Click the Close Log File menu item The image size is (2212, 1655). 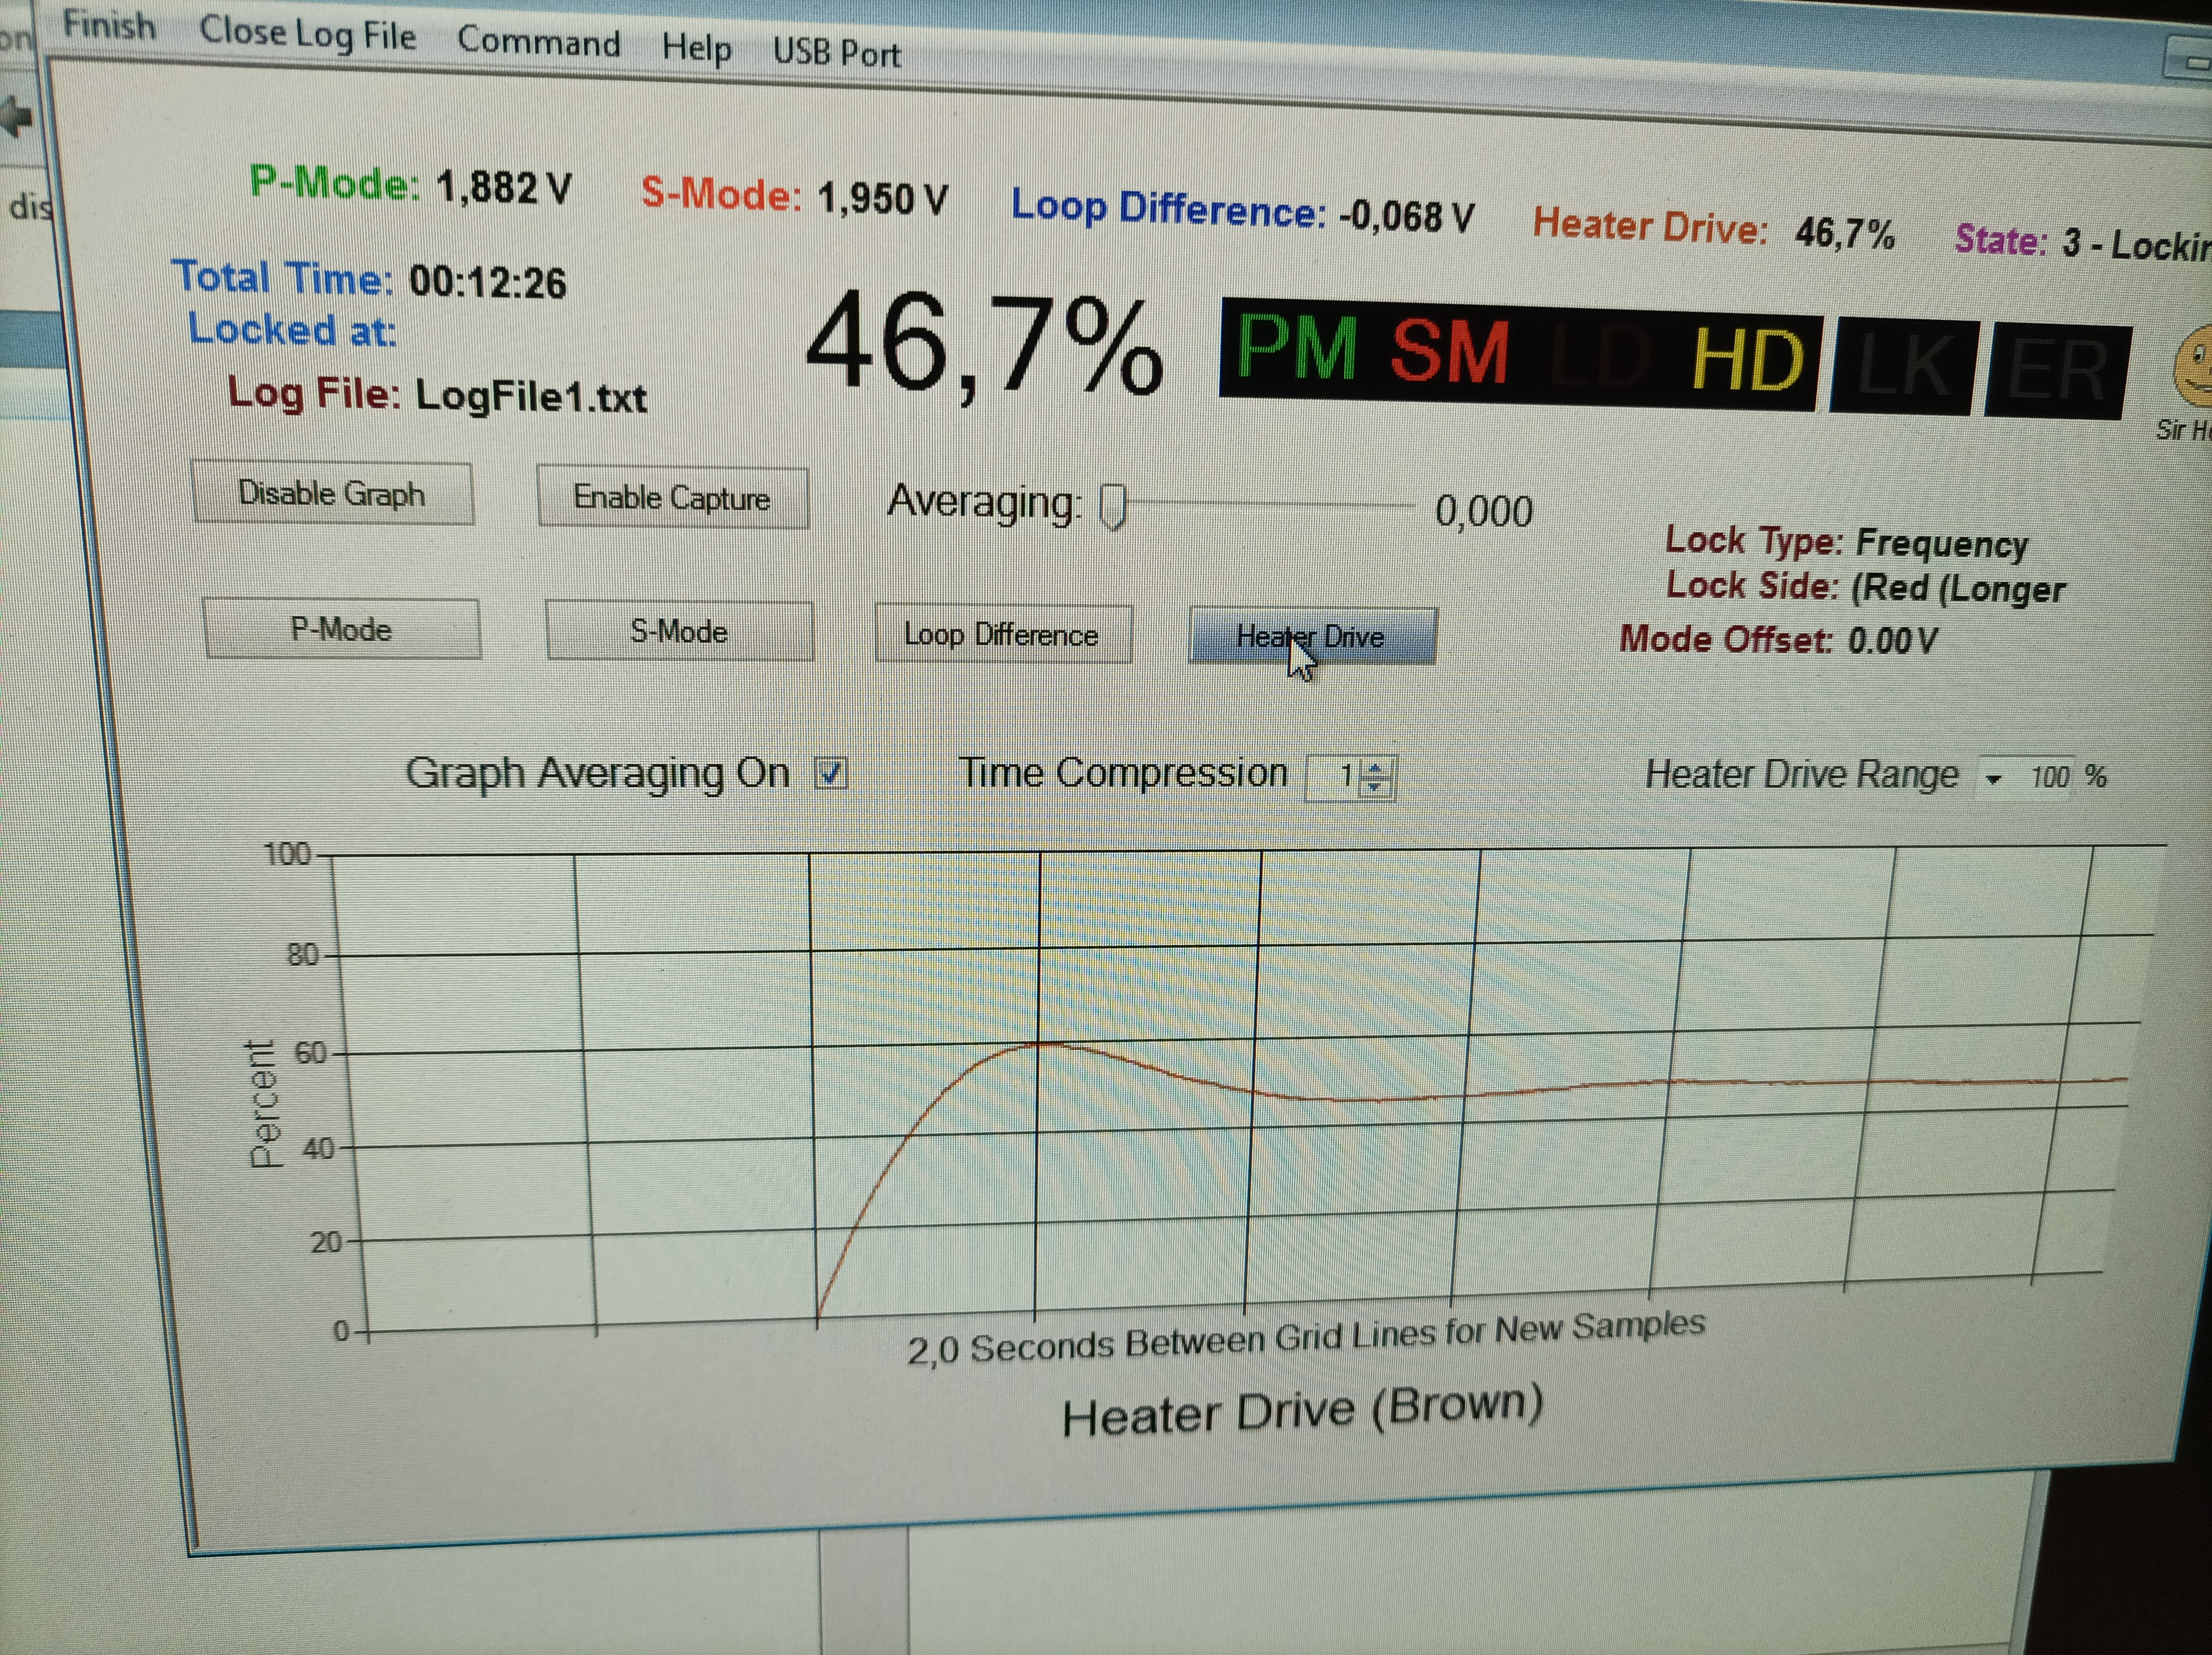(x=307, y=34)
